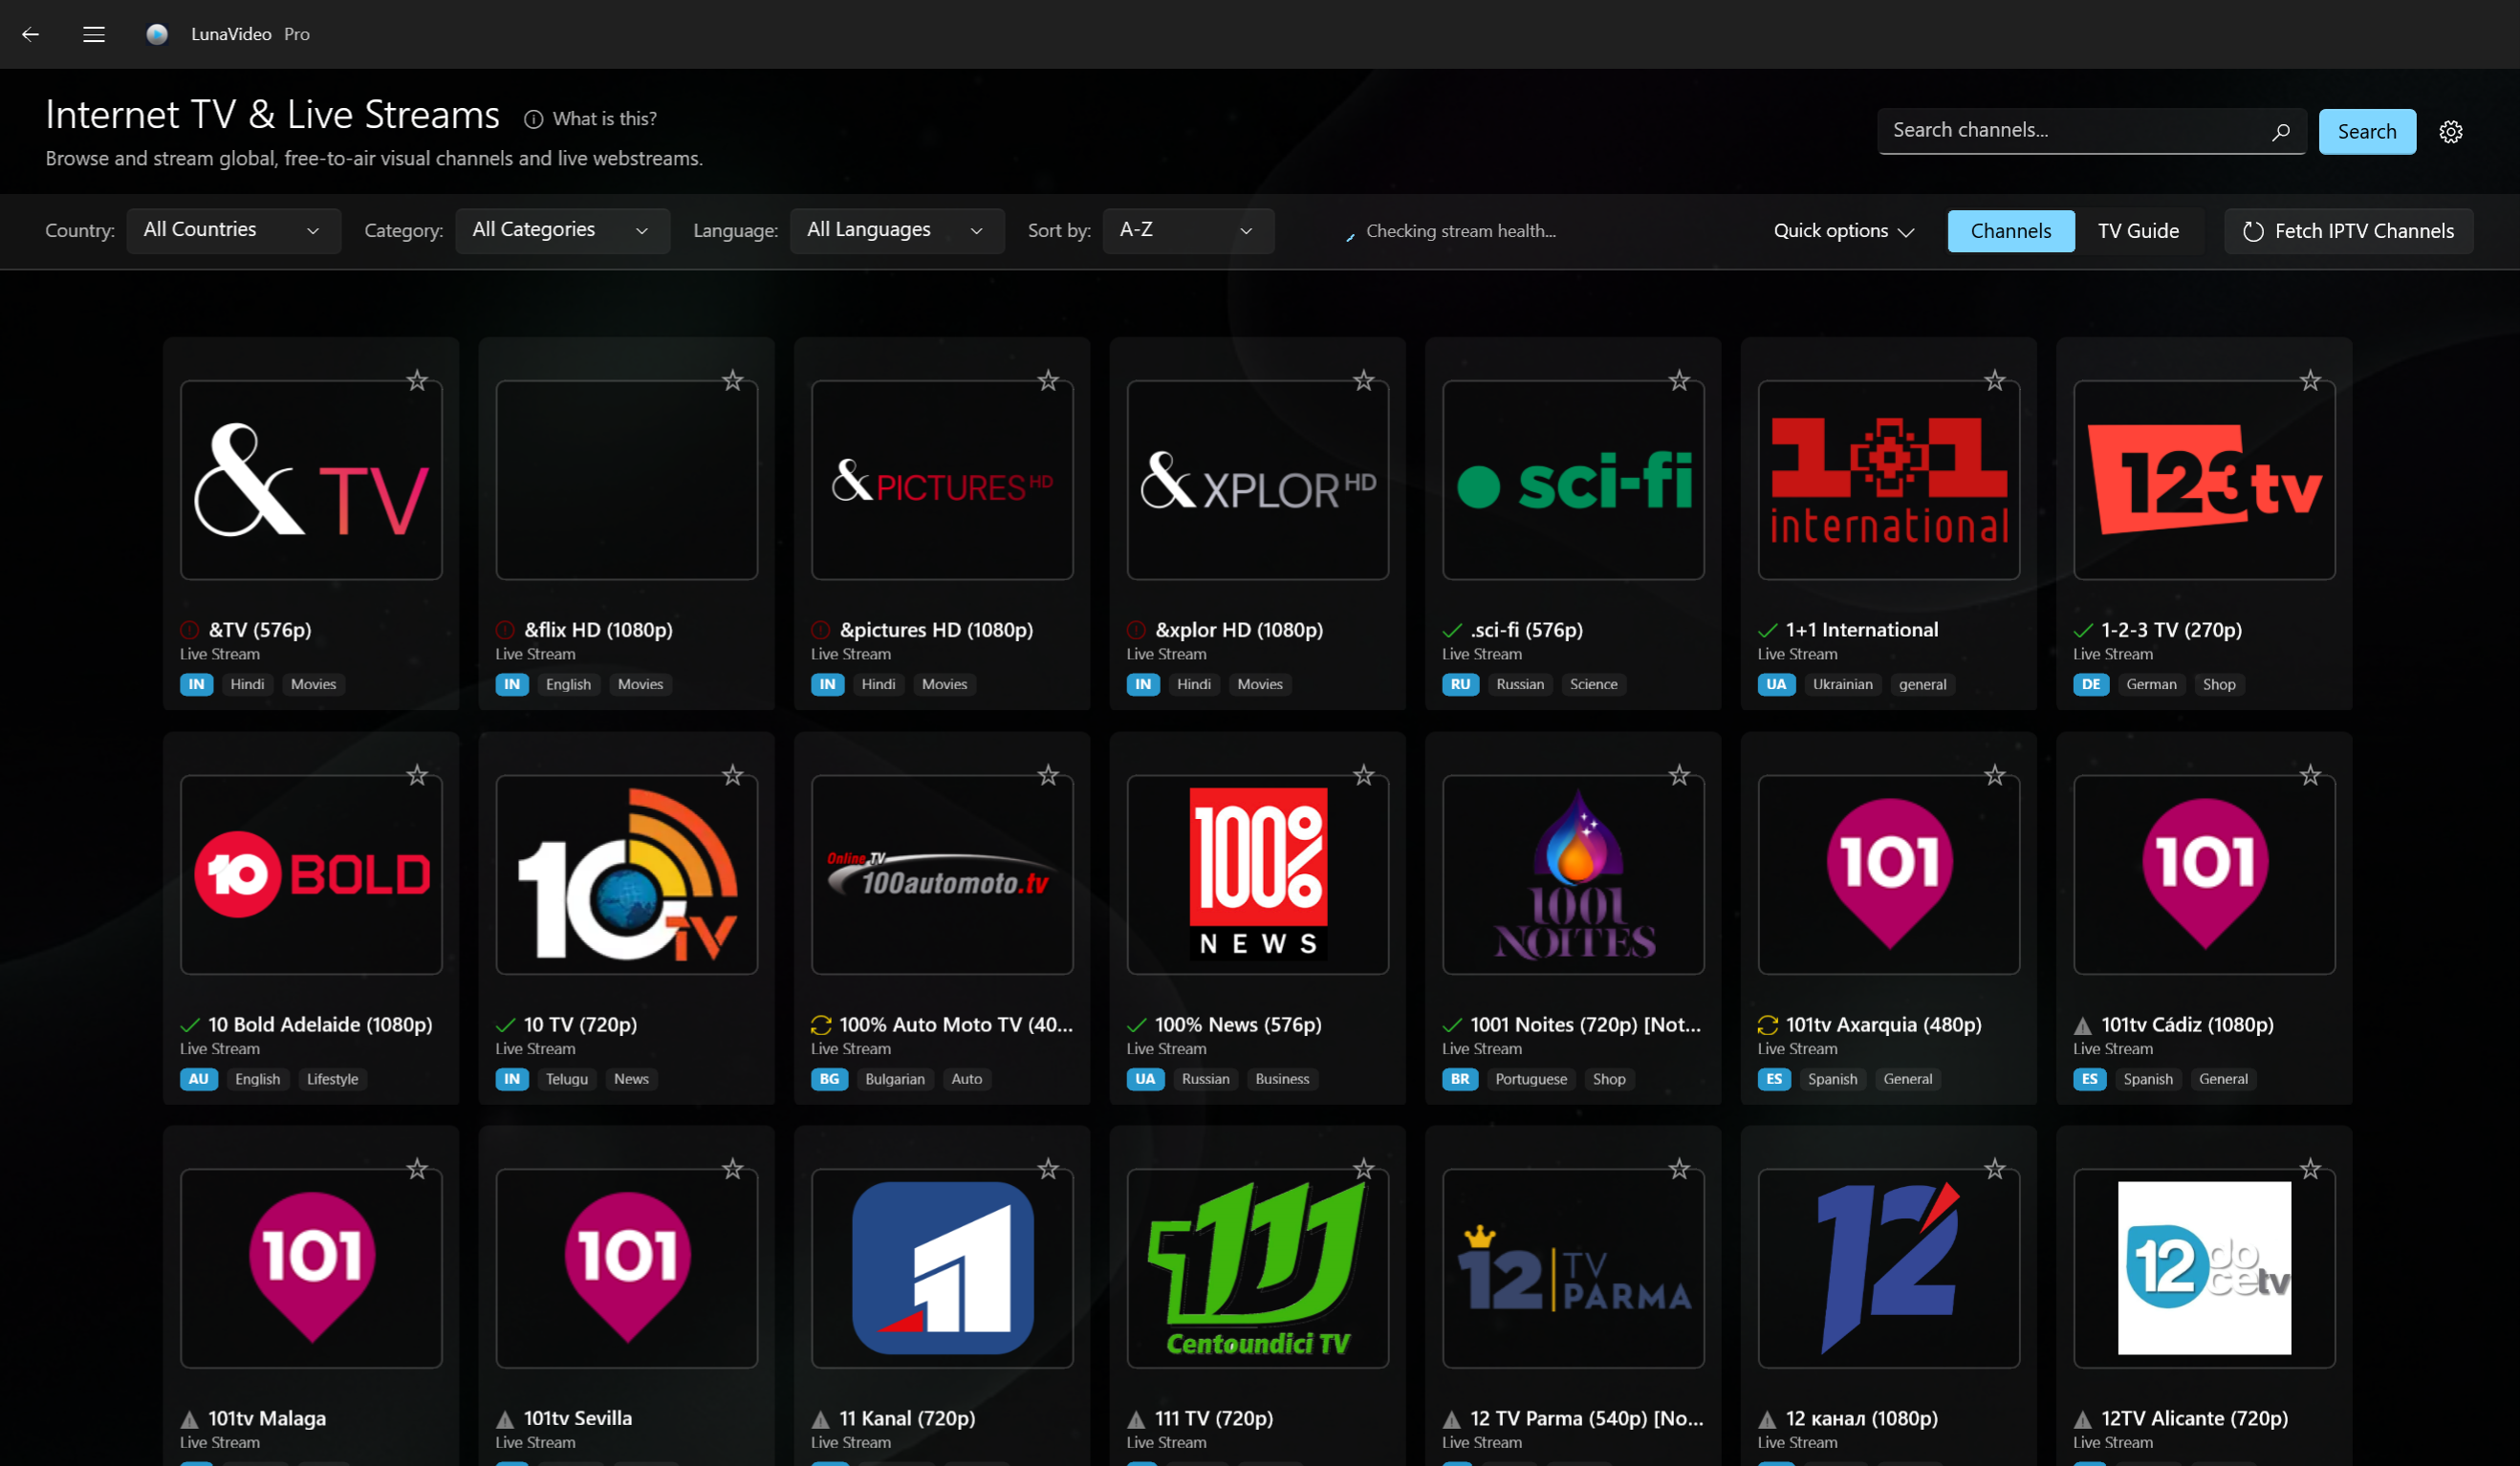Click the refresh icon in Fetch IPTV button
The image size is (2520, 1466).
(2253, 231)
